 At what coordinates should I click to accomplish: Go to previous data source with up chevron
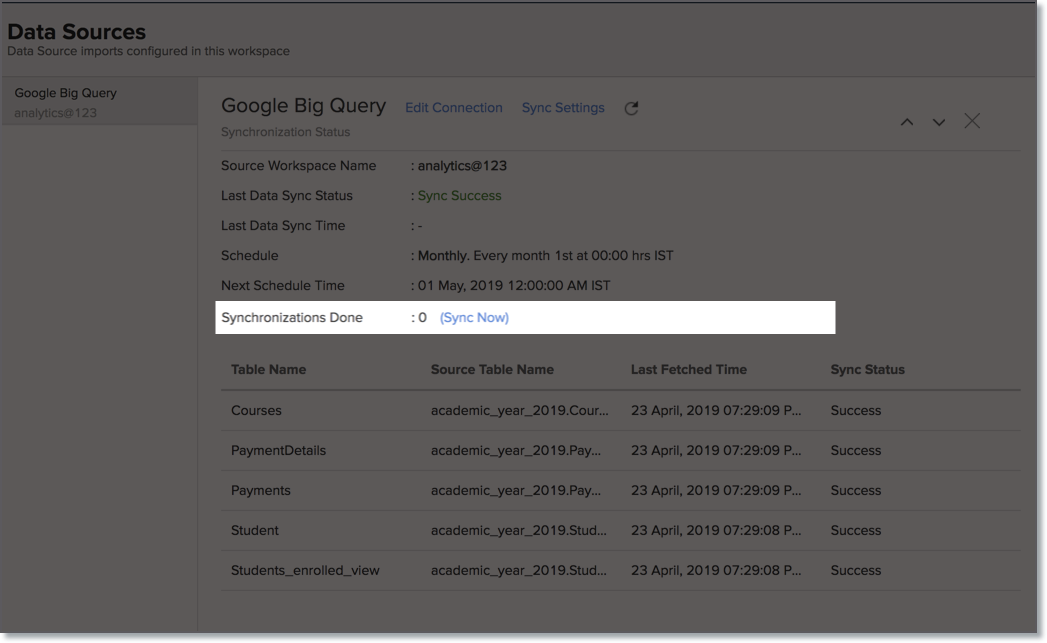click(907, 122)
